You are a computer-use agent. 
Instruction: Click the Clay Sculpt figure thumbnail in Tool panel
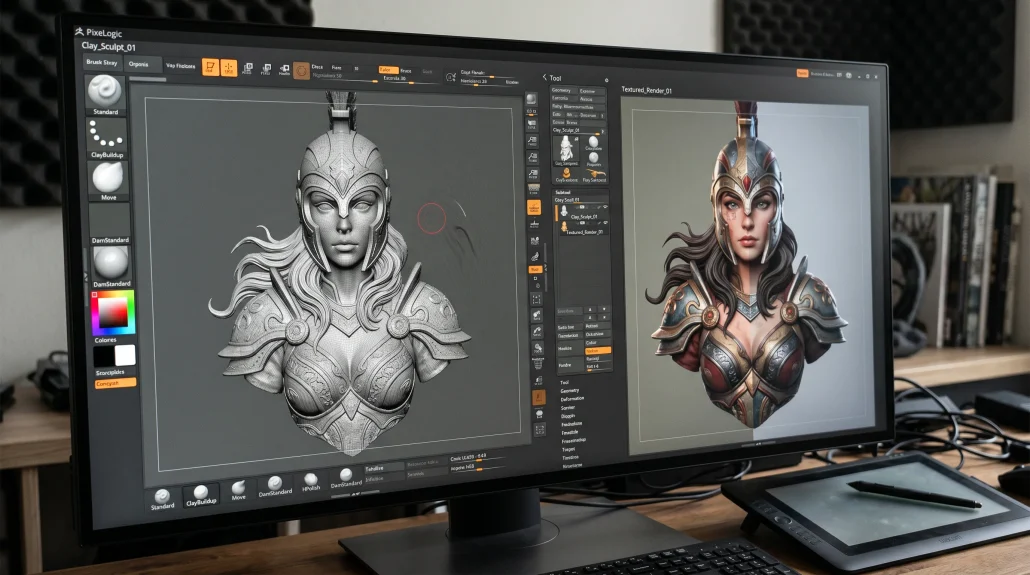pos(566,150)
